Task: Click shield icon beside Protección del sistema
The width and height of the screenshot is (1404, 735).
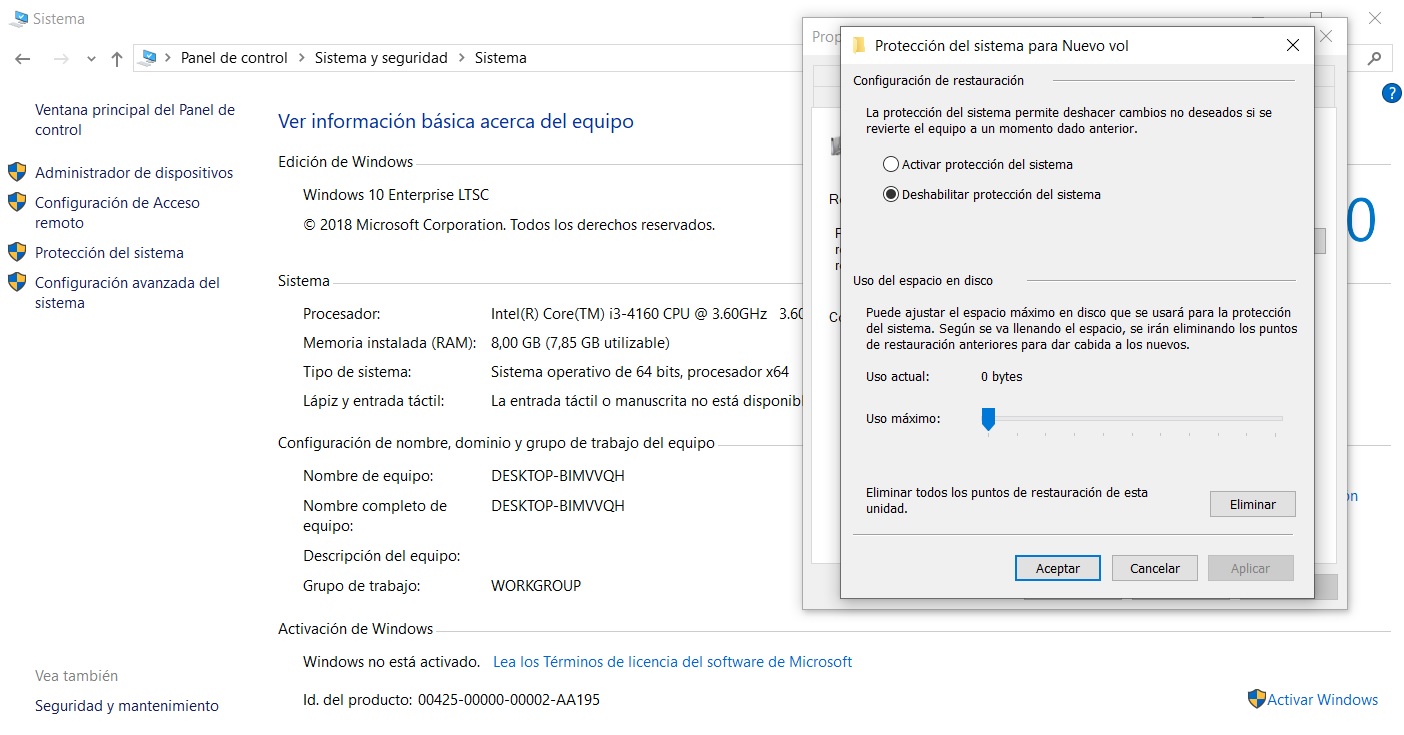Action: (17, 252)
